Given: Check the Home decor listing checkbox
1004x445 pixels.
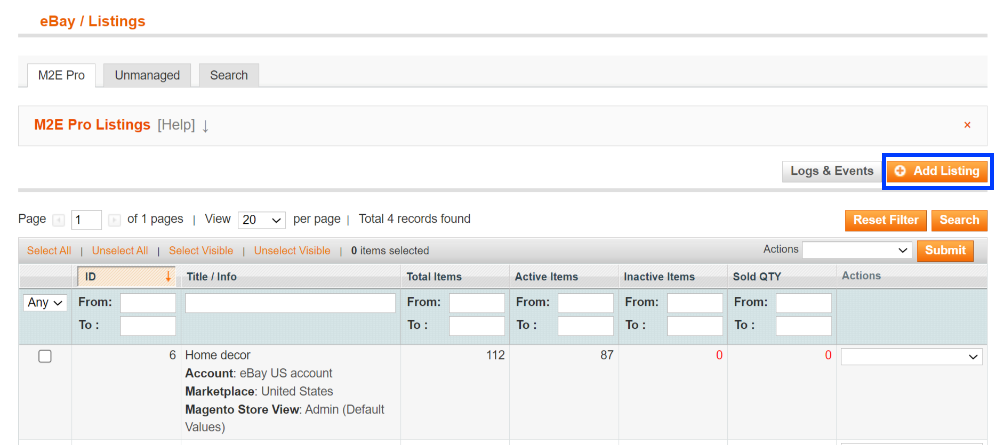Looking at the screenshot, I should click(45, 356).
